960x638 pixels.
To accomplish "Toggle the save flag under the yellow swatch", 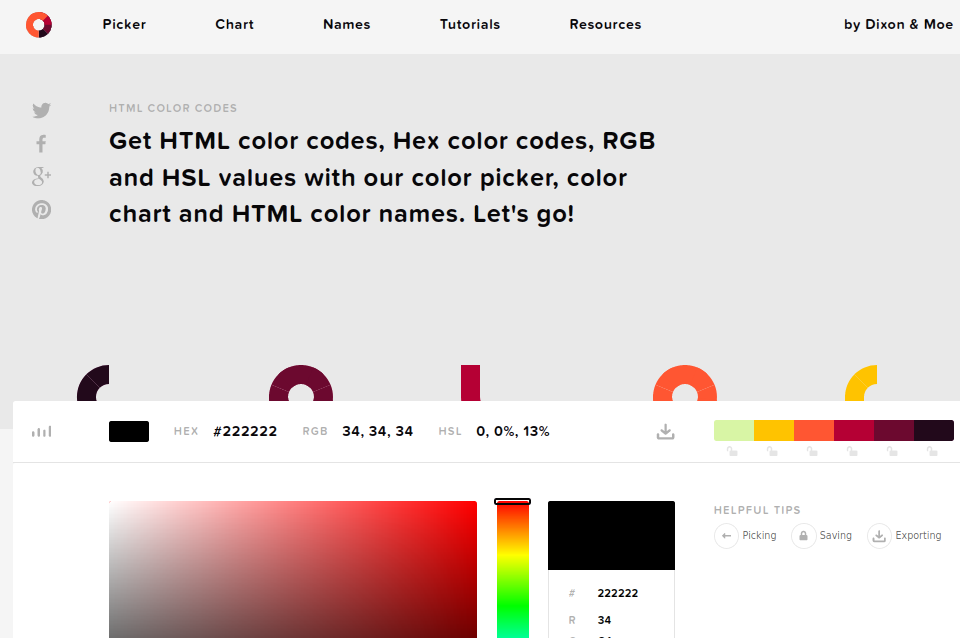I will point(771,451).
